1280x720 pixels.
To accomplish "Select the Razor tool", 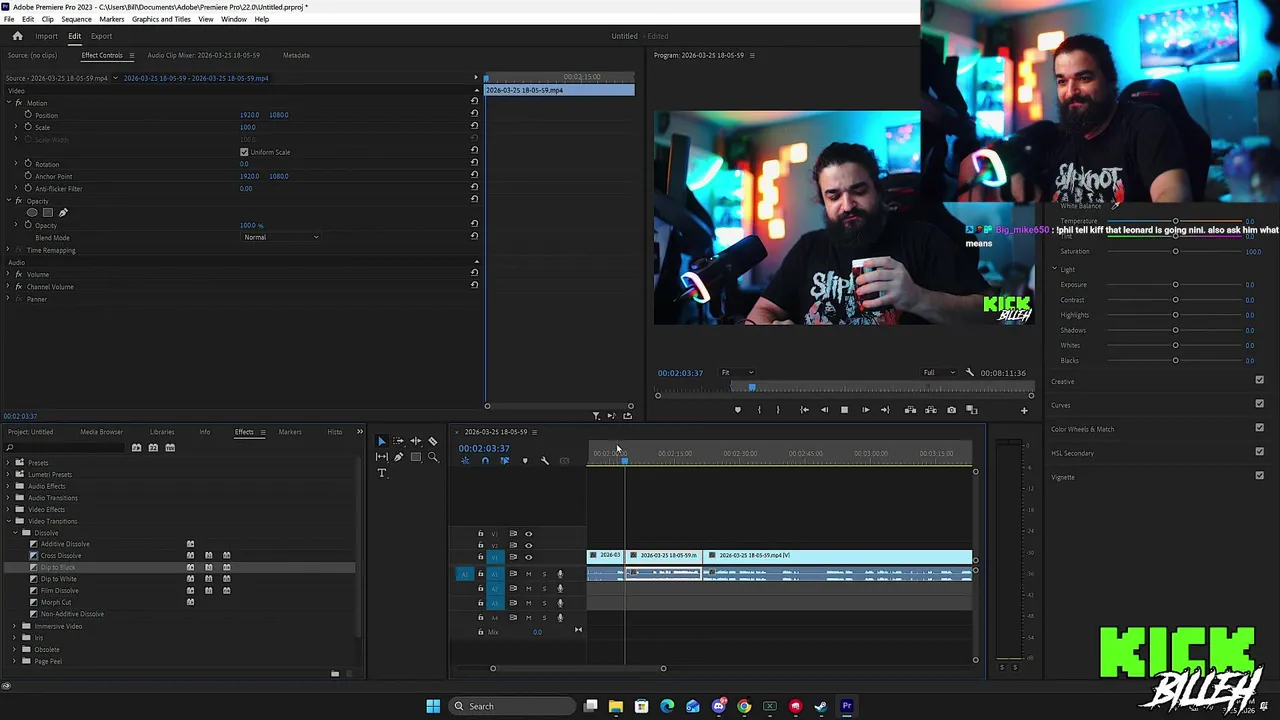I will click(x=433, y=441).
